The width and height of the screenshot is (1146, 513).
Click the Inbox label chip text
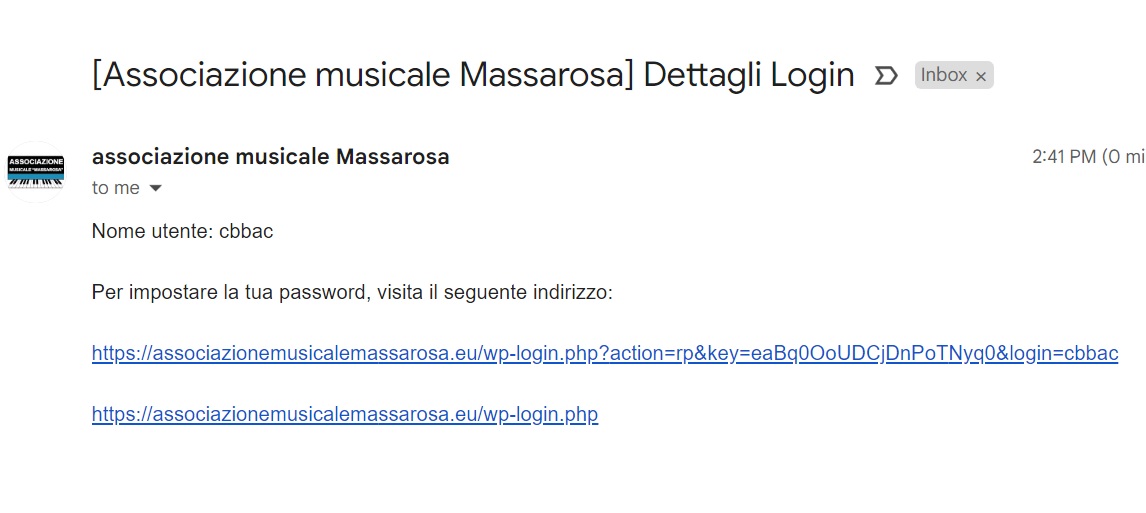point(943,76)
